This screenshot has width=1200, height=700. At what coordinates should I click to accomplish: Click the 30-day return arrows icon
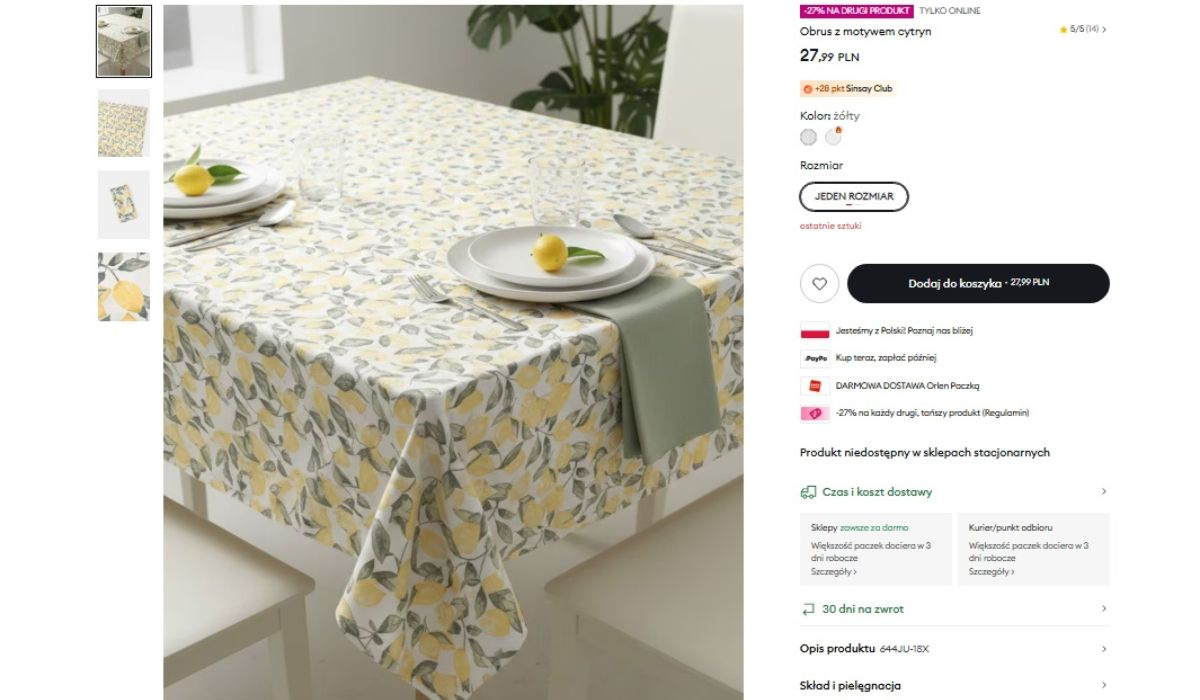coord(809,609)
